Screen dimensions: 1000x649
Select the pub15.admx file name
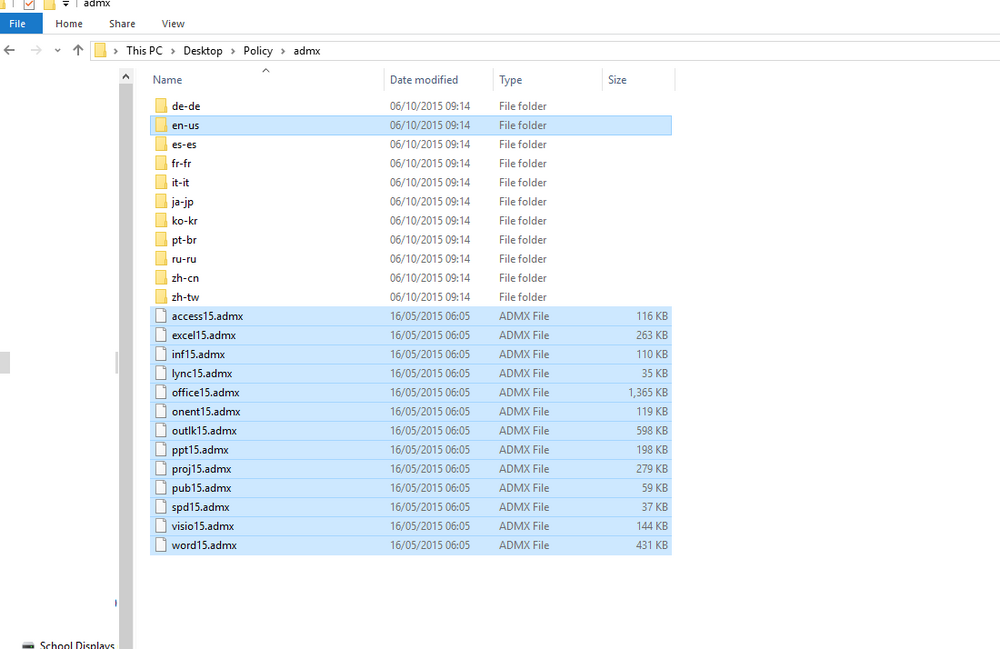(x=201, y=488)
